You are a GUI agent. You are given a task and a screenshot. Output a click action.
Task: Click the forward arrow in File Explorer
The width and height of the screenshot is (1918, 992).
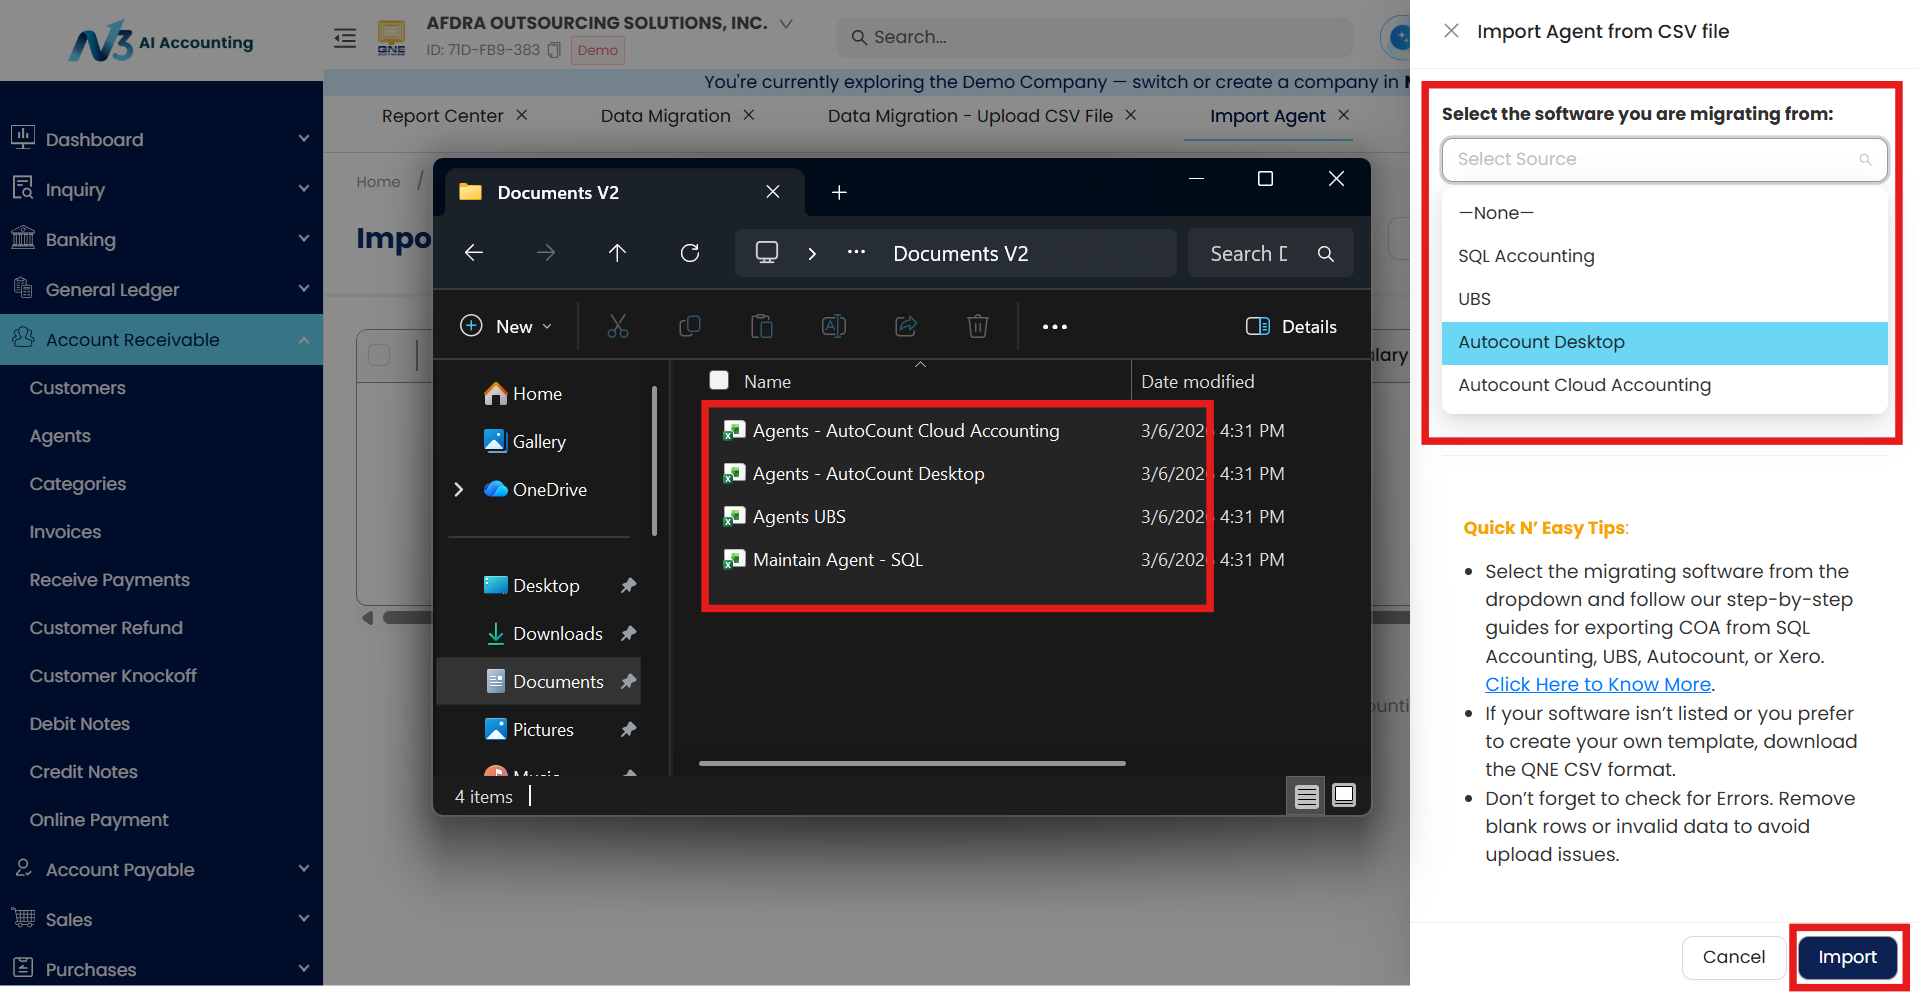(546, 253)
